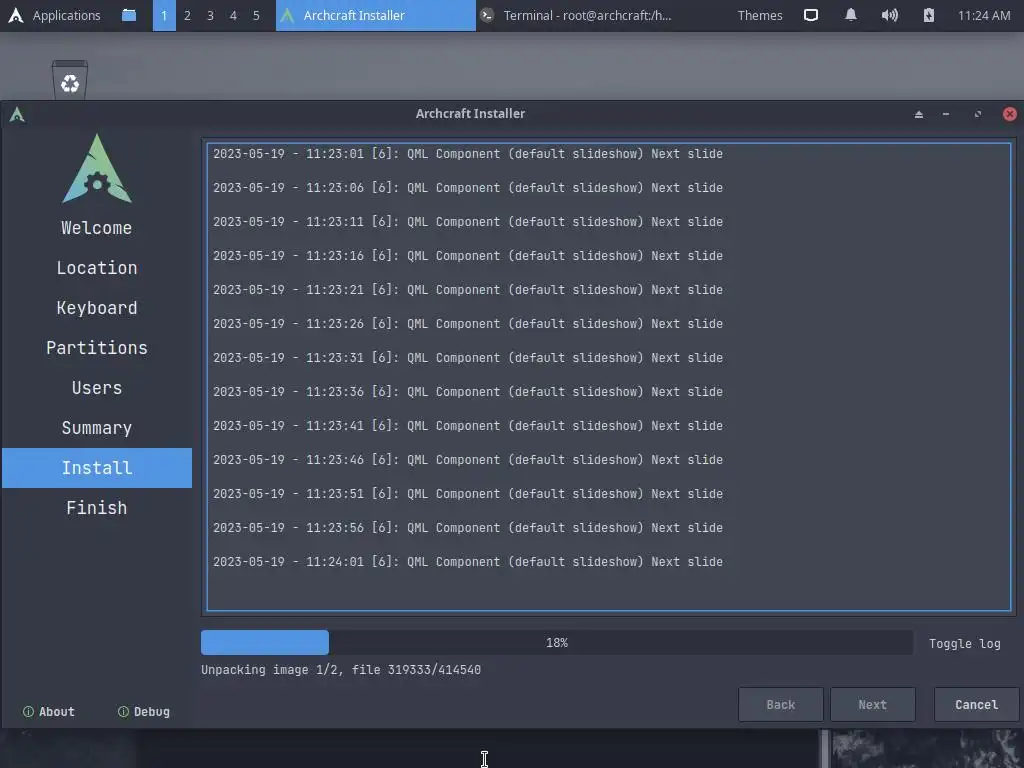Click the Unpacking image status text
This screenshot has width=1024, height=768.
click(341, 670)
